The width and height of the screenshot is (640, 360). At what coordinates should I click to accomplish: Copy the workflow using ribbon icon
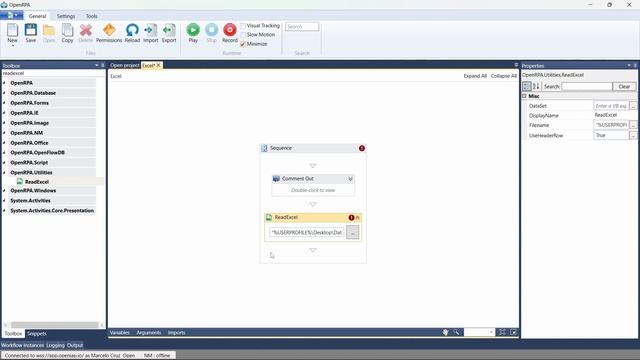tap(67, 33)
